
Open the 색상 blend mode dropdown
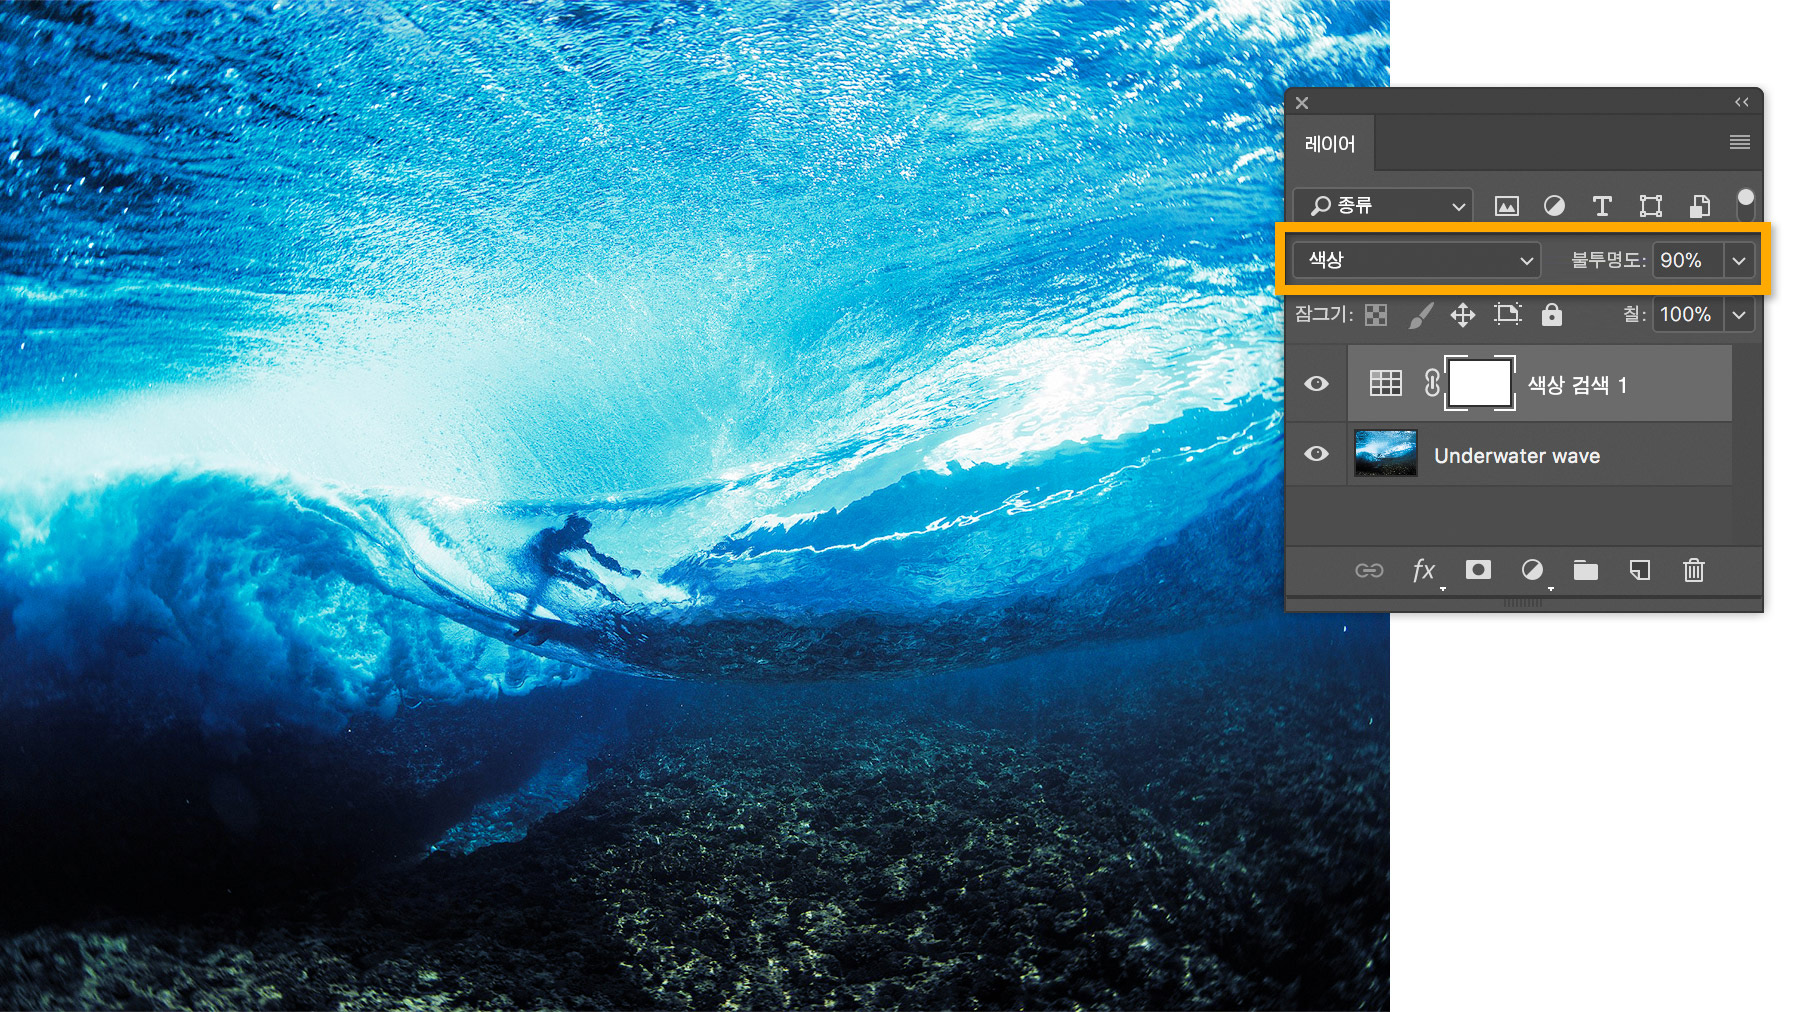1416,260
